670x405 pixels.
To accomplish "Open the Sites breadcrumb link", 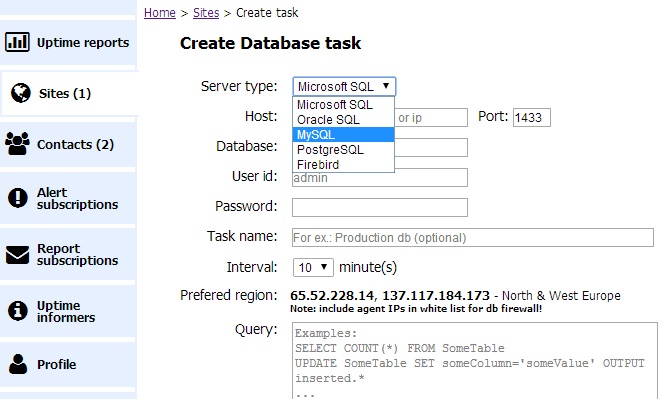I will pyautogui.click(x=205, y=13).
